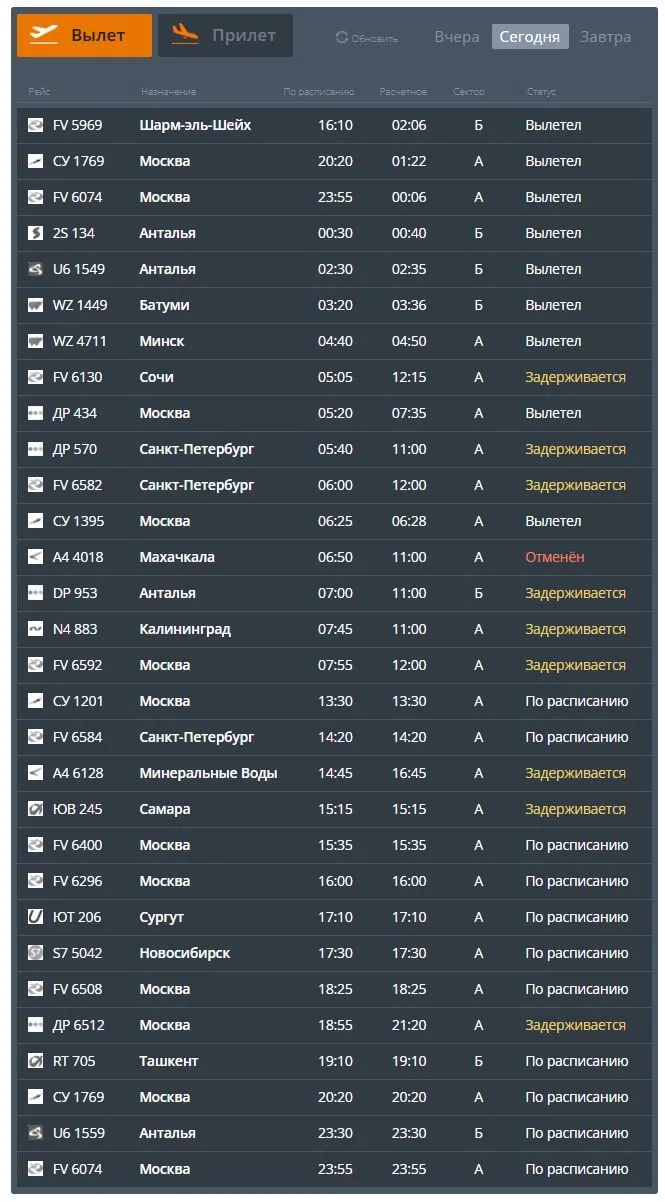The image size is (665, 1202).
Task: Switch to the Вылет departures tab
Action: (85, 35)
